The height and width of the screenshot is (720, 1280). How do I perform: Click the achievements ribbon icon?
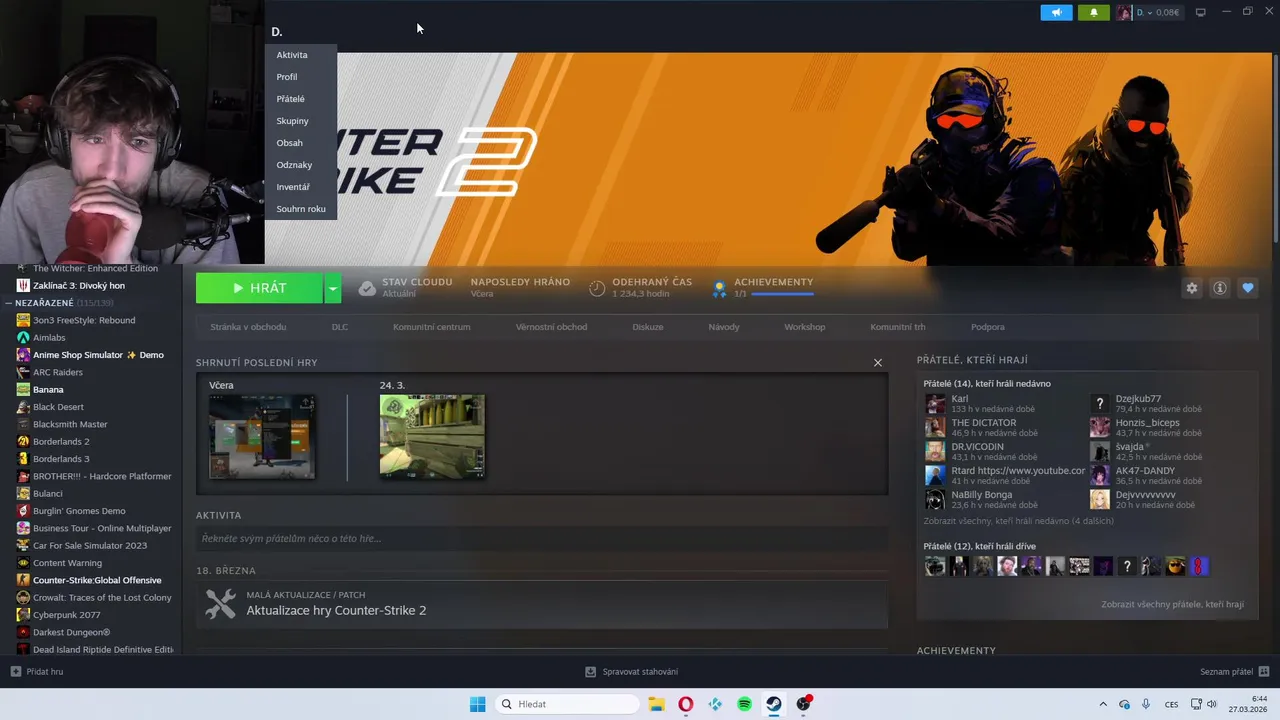click(719, 289)
